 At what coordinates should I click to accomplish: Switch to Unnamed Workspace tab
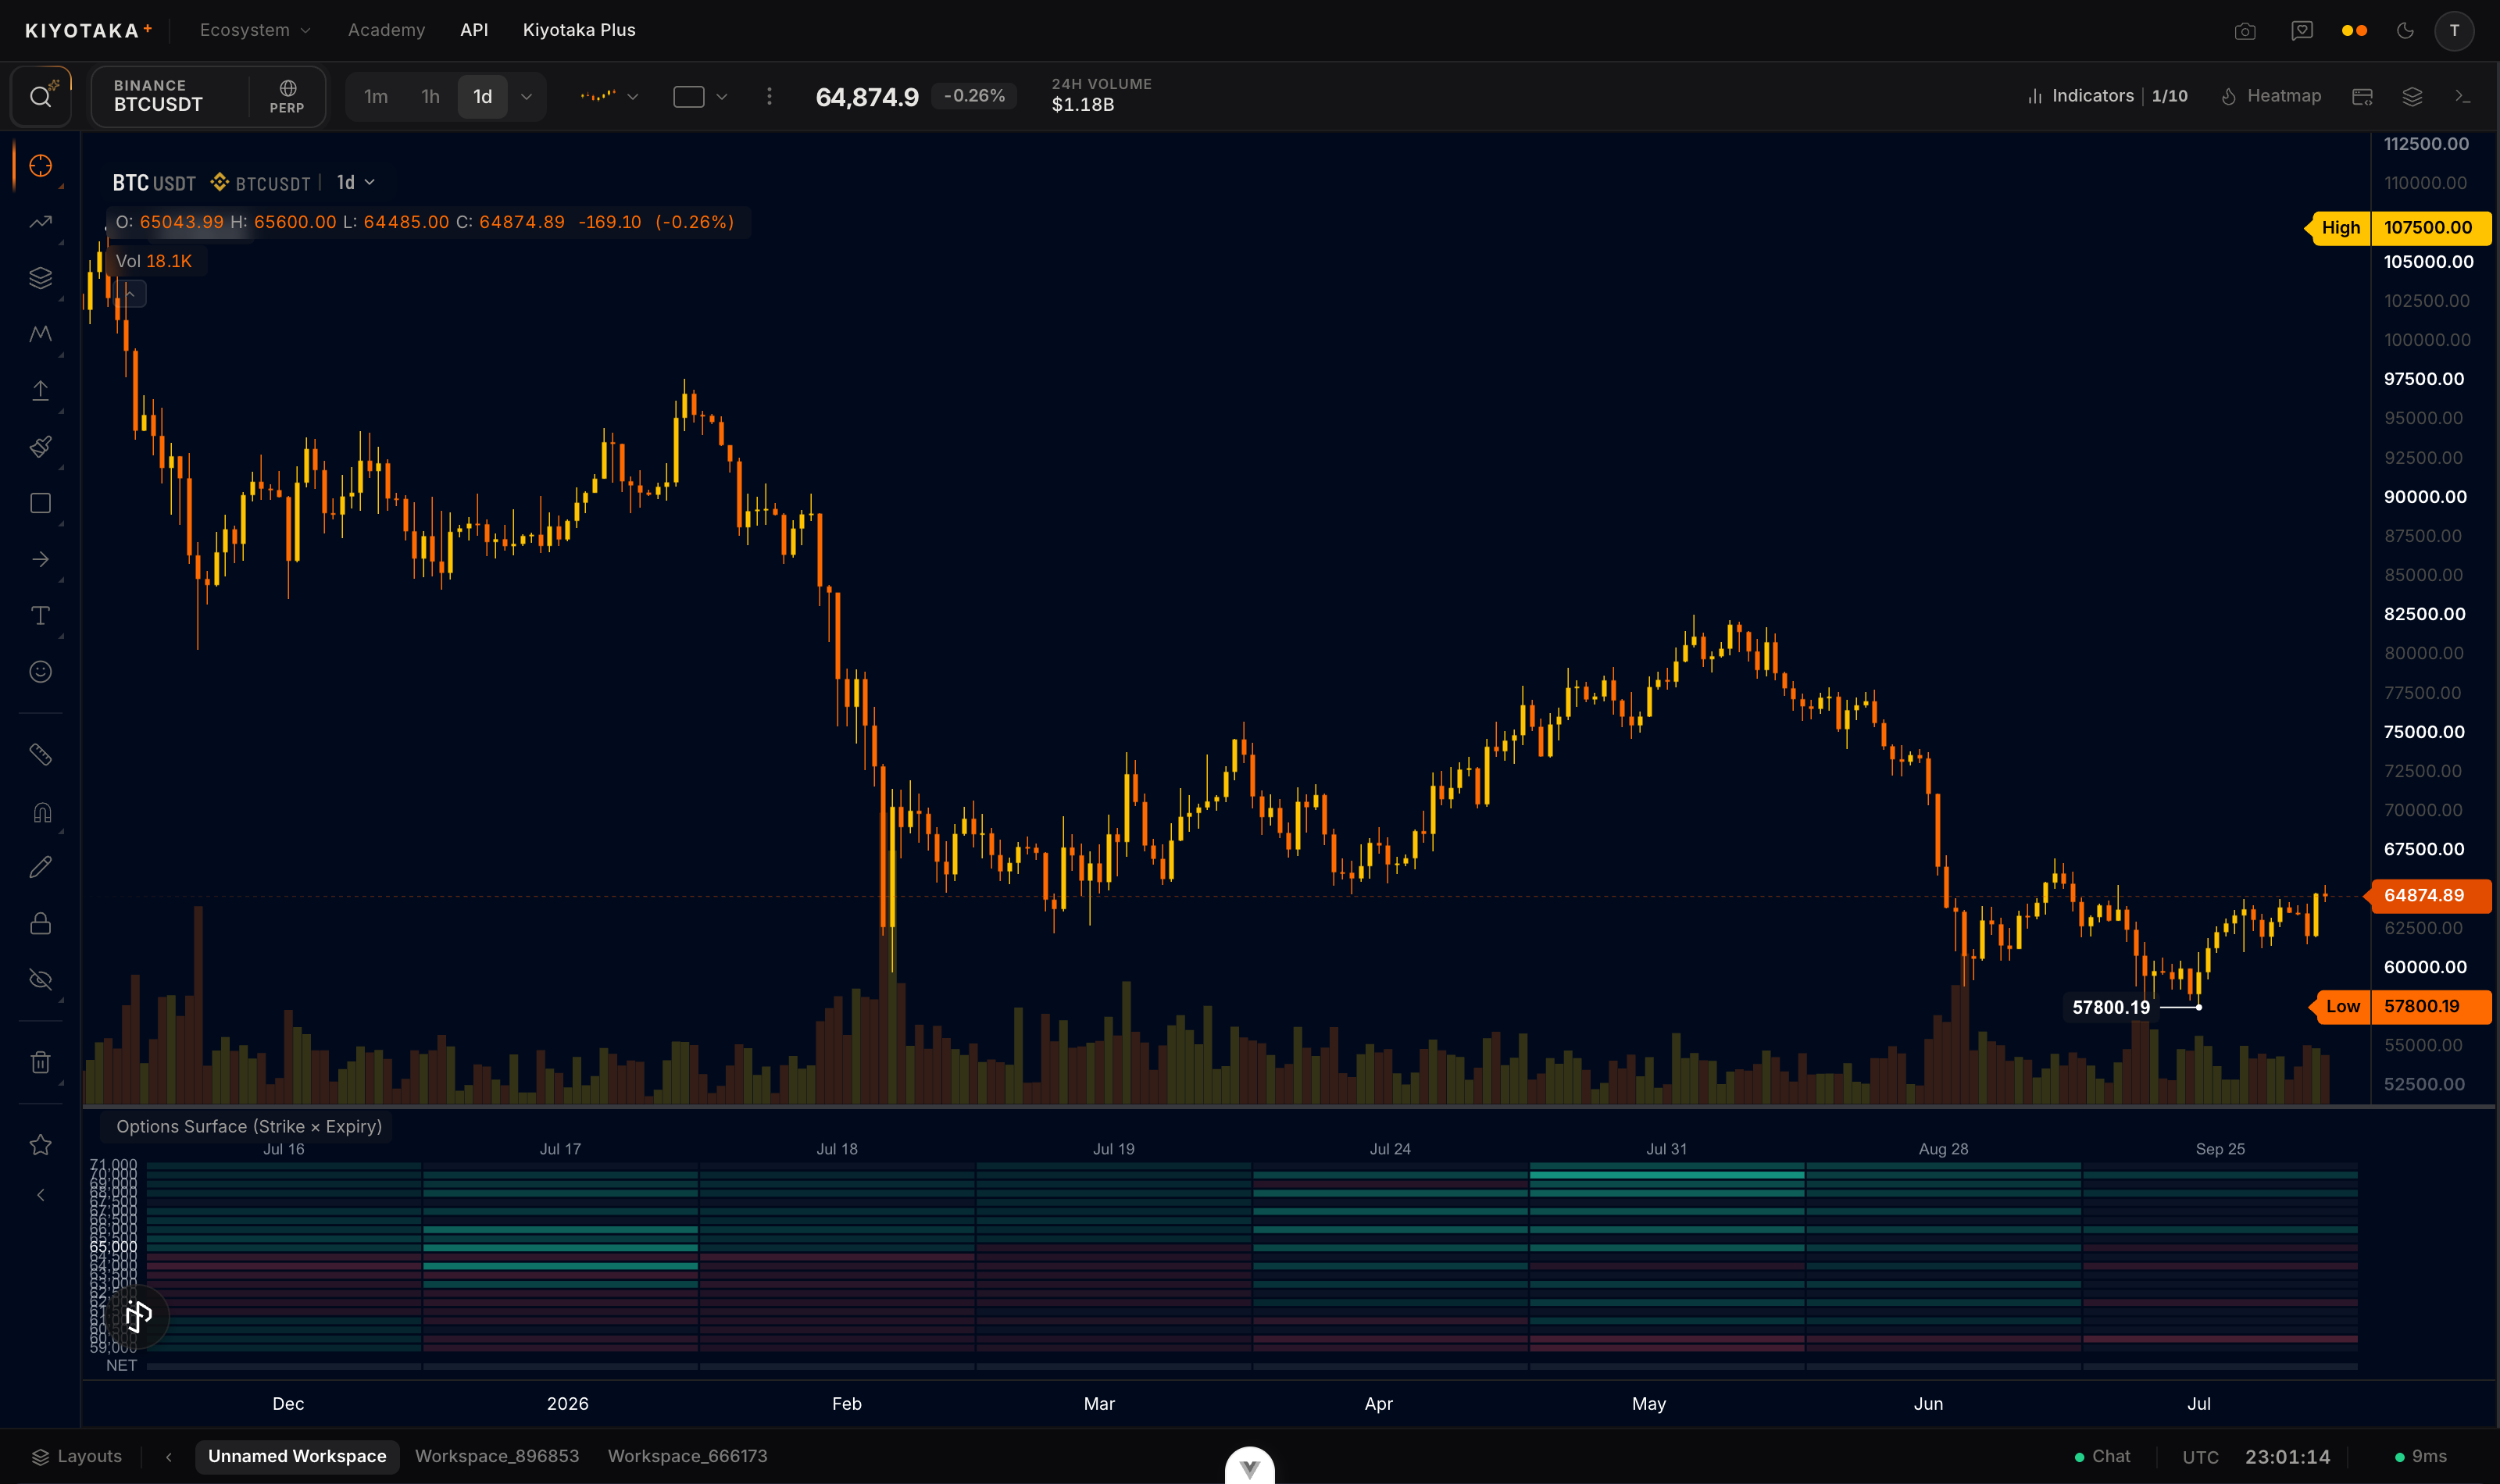click(297, 1457)
